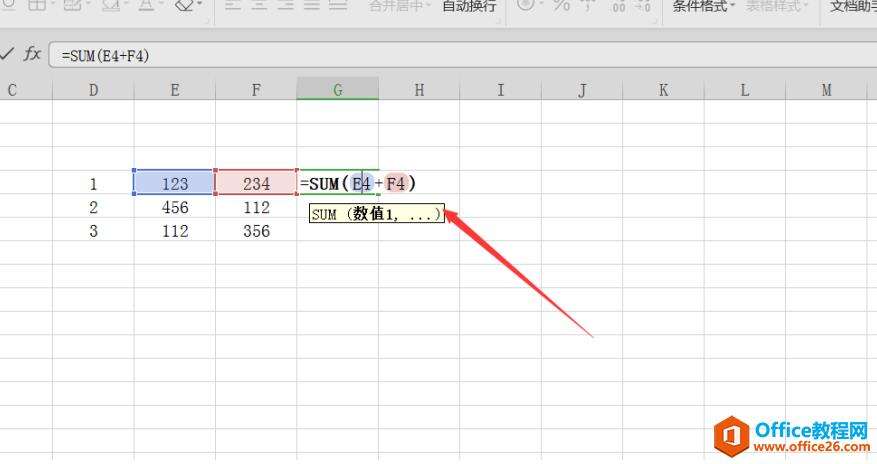The image size is (877, 464).
Task: Select column L header
Action: click(744, 89)
